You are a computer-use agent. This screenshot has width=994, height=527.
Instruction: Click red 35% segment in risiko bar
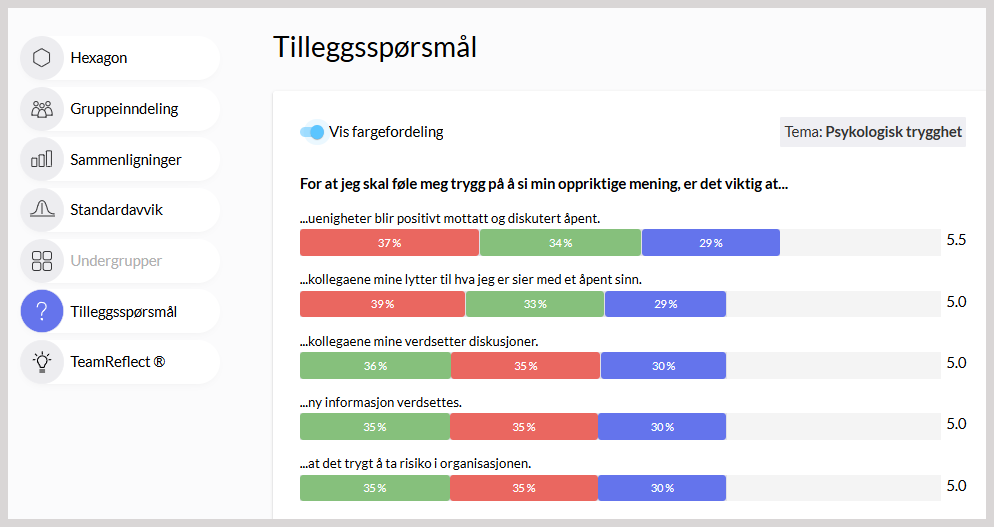(524, 488)
